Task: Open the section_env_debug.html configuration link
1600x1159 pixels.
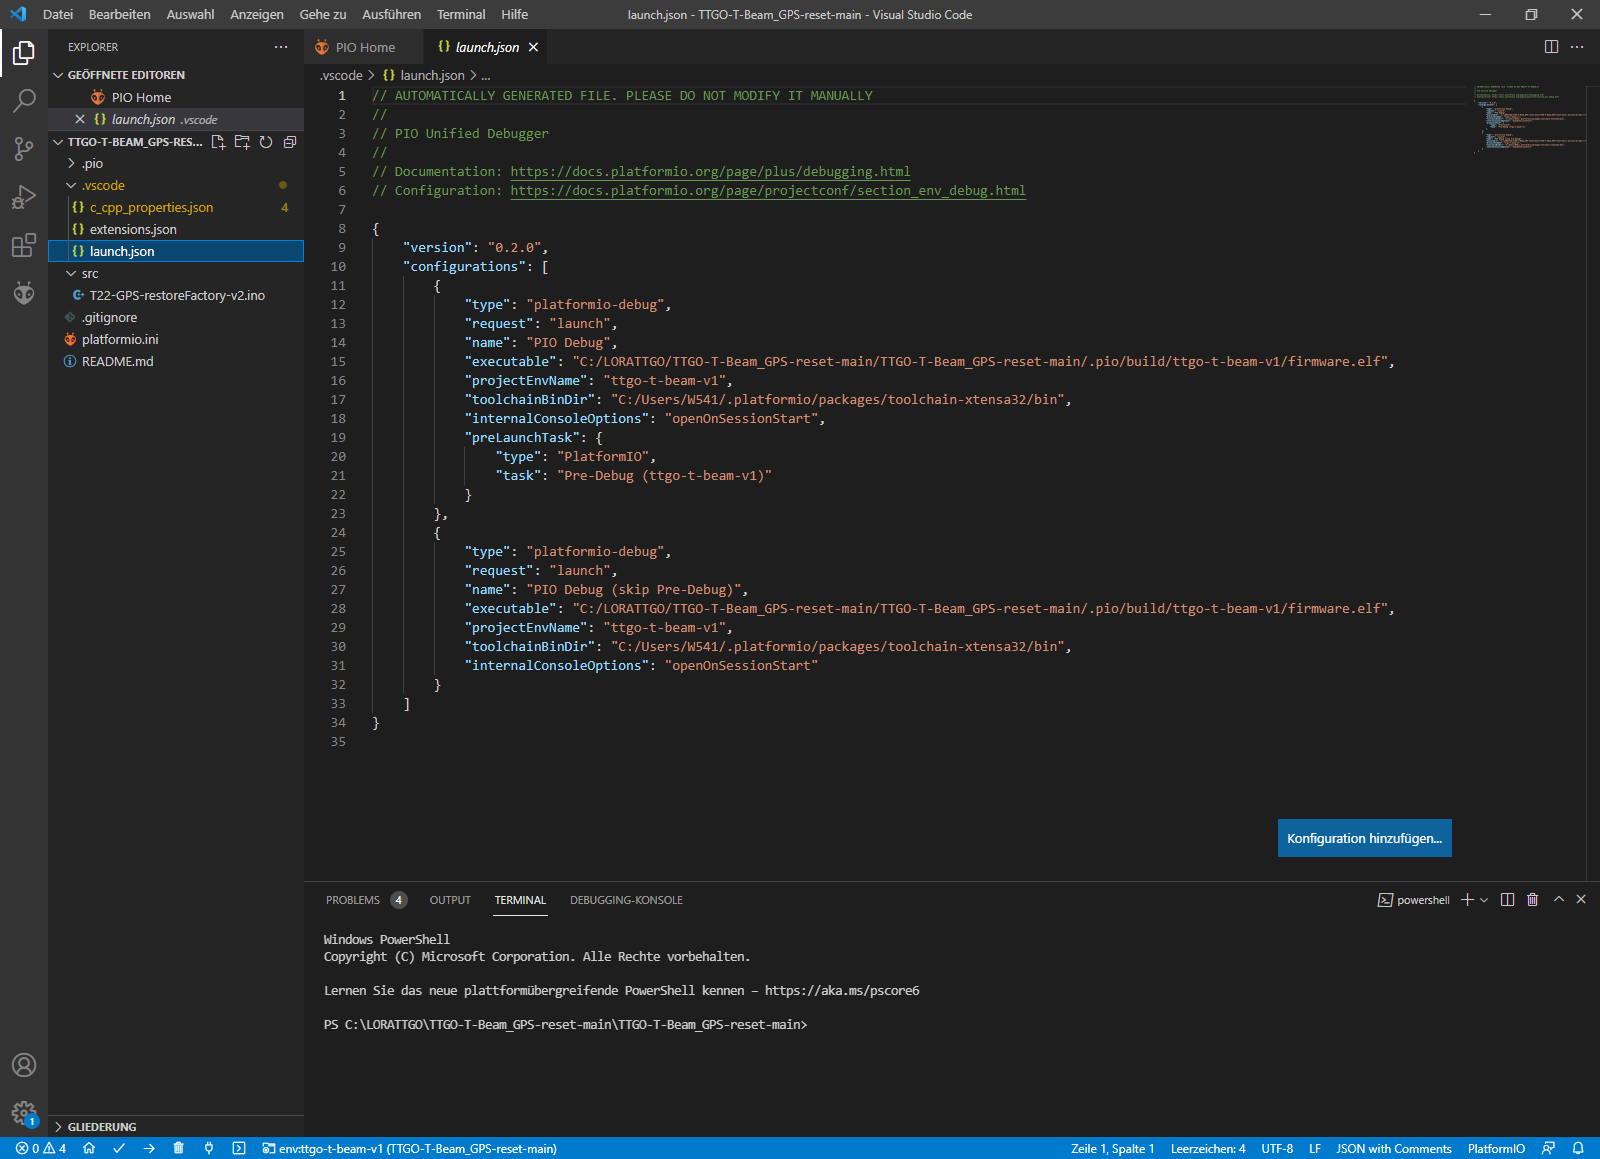Action: (768, 191)
